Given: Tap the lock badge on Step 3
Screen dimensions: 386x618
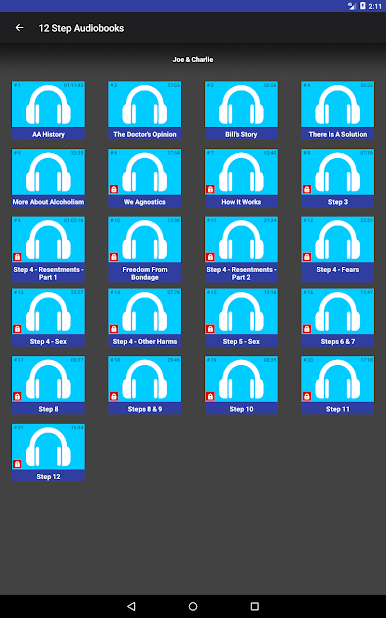Looking at the screenshot, I should pyautogui.click(x=307, y=189).
